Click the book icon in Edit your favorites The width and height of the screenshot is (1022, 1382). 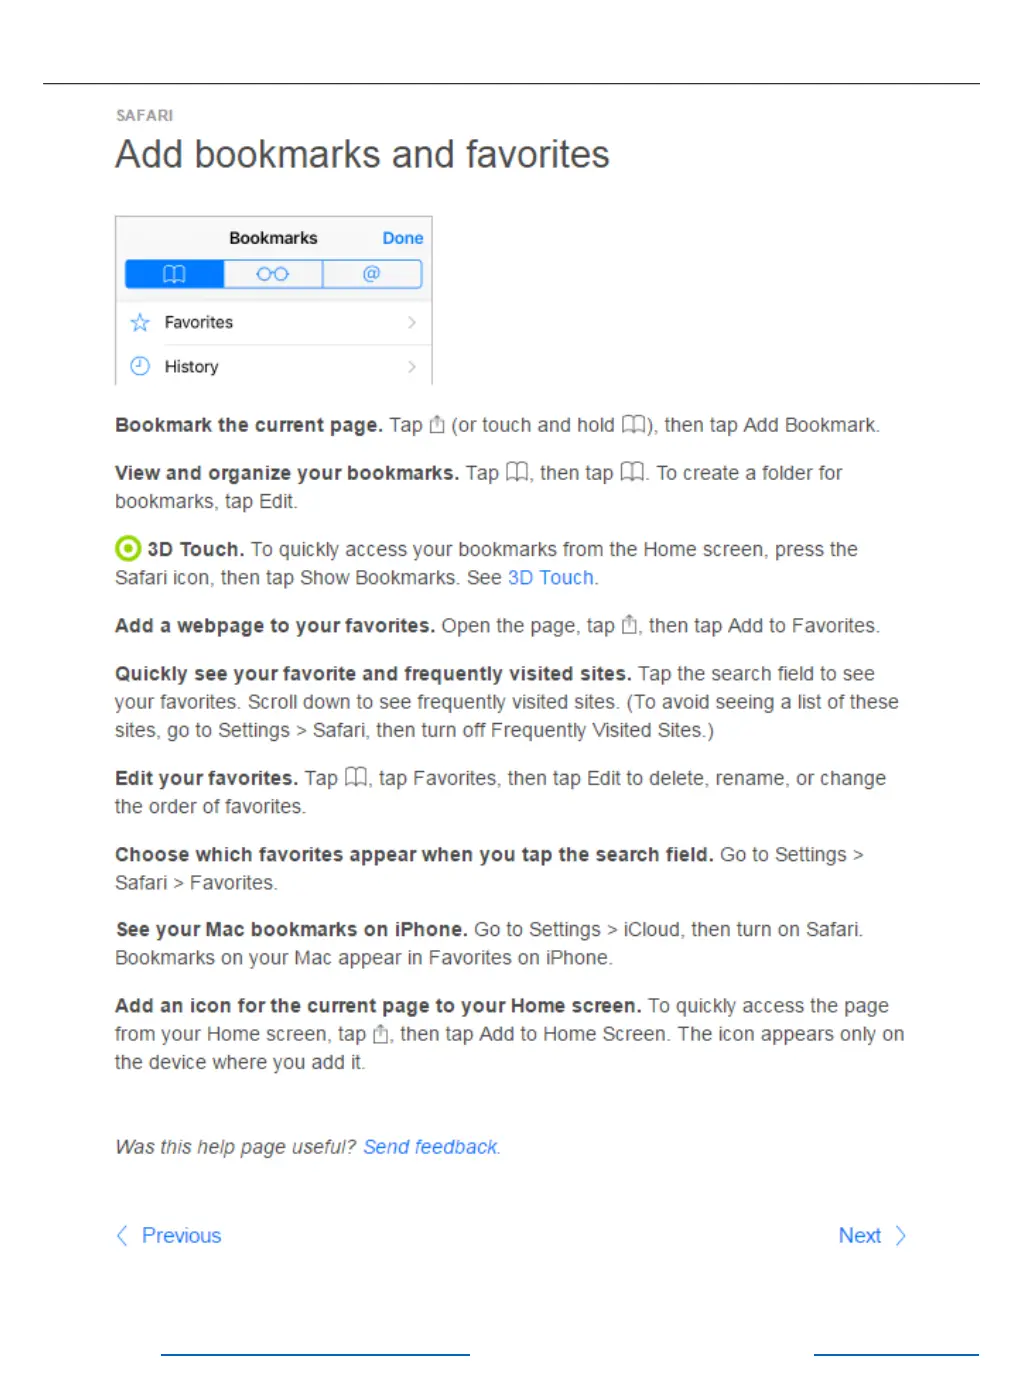[x=356, y=777]
